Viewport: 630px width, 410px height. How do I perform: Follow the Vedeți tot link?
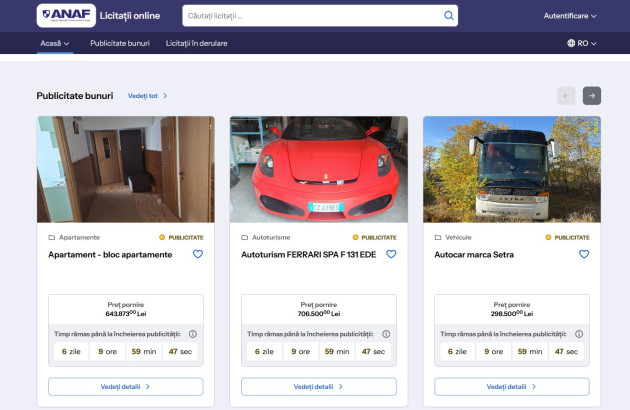coord(147,96)
